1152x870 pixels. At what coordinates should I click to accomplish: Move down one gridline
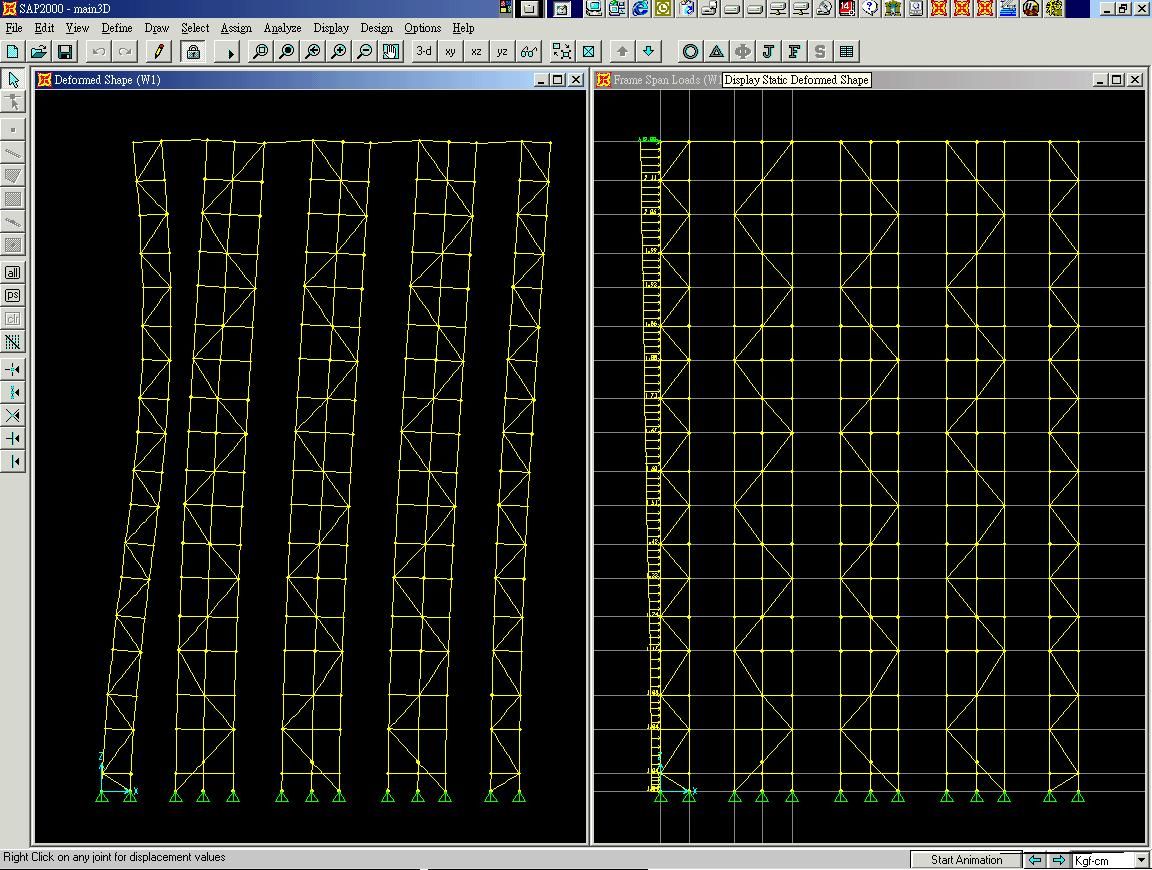point(648,51)
